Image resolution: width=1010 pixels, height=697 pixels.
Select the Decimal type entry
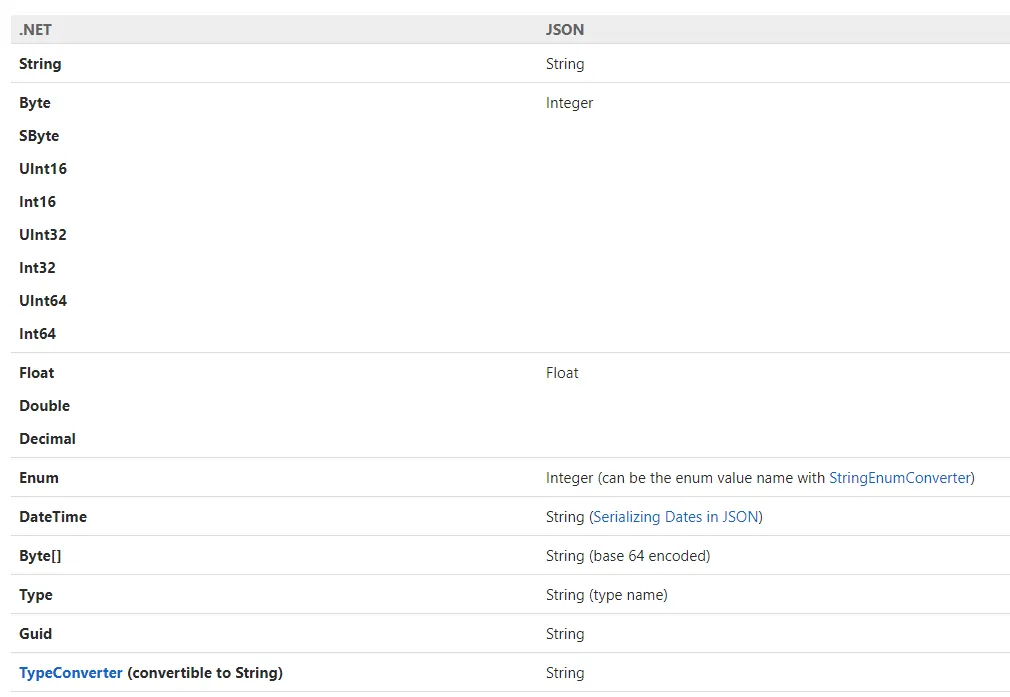click(48, 439)
